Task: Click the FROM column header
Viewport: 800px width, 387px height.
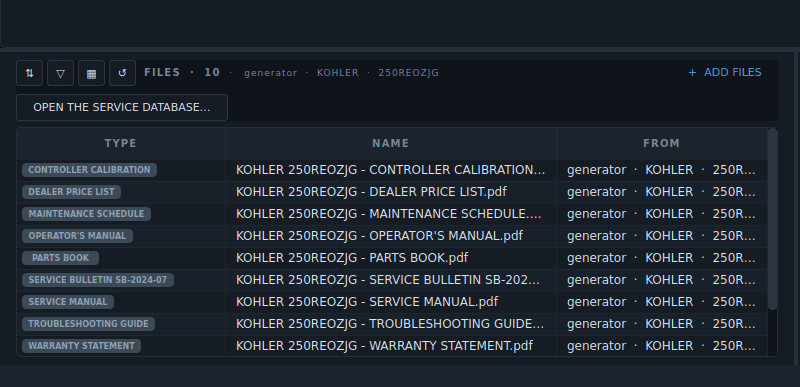Action: click(661, 143)
